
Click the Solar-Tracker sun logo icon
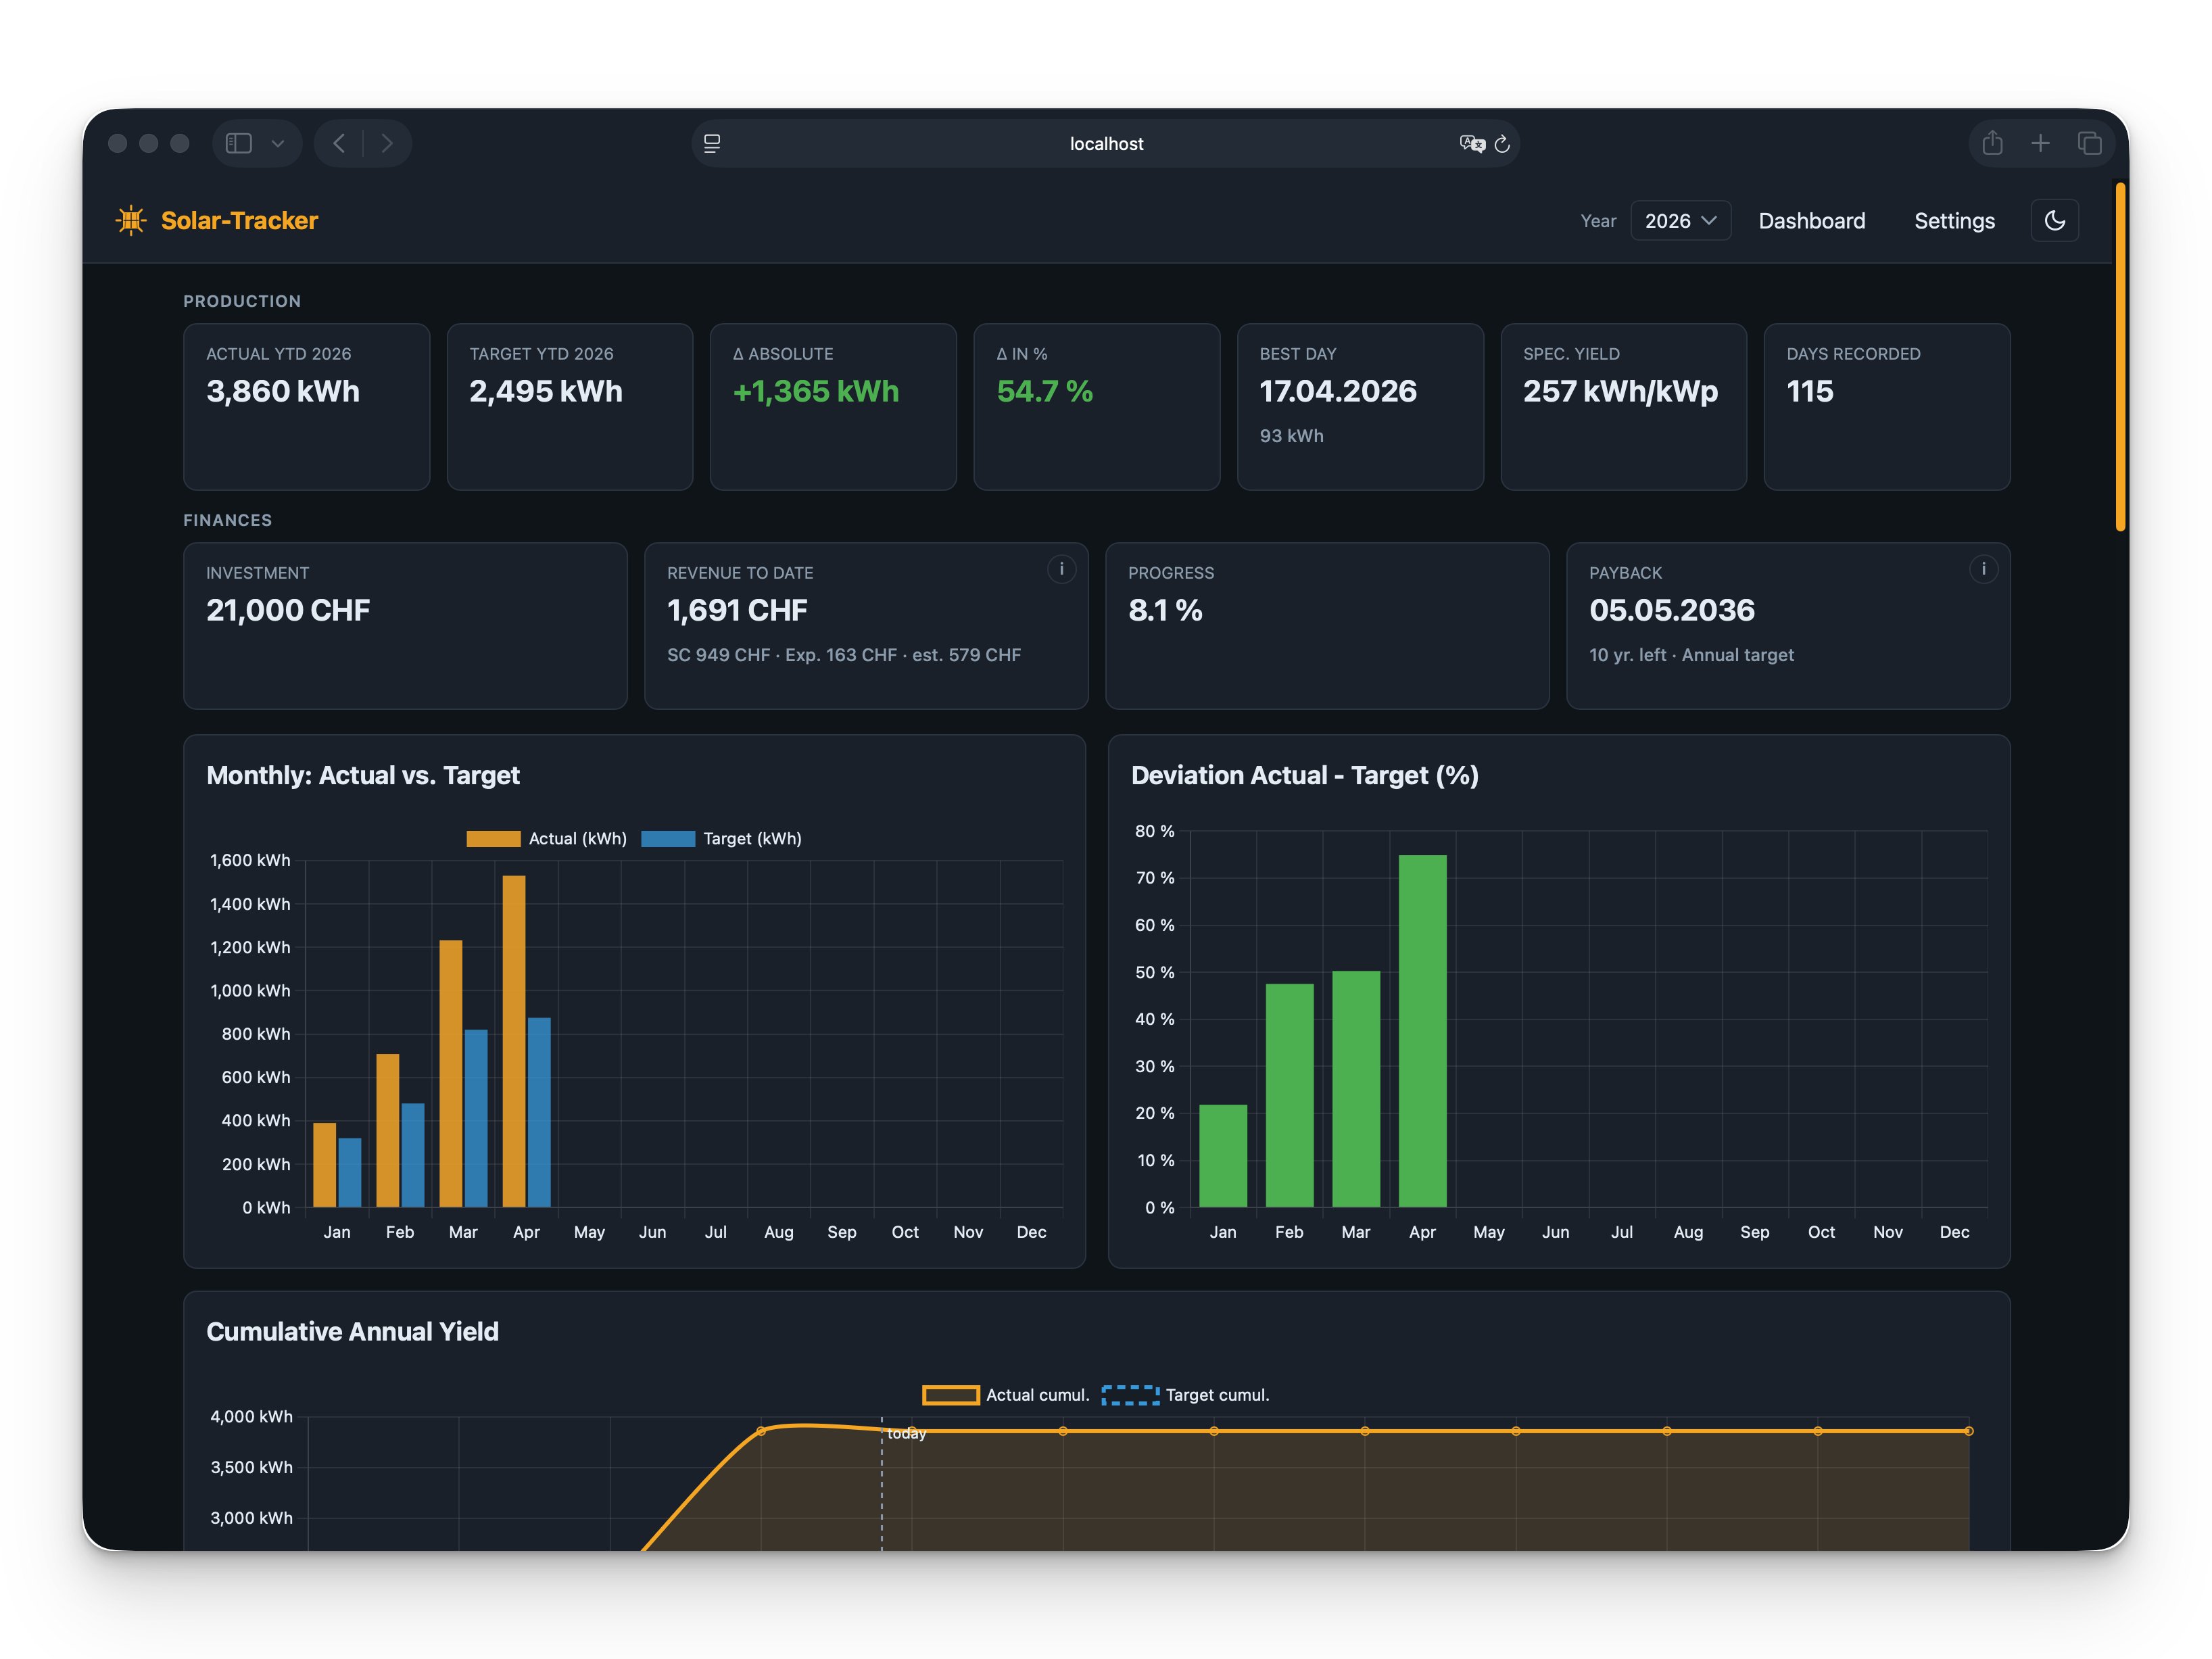point(131,220)
